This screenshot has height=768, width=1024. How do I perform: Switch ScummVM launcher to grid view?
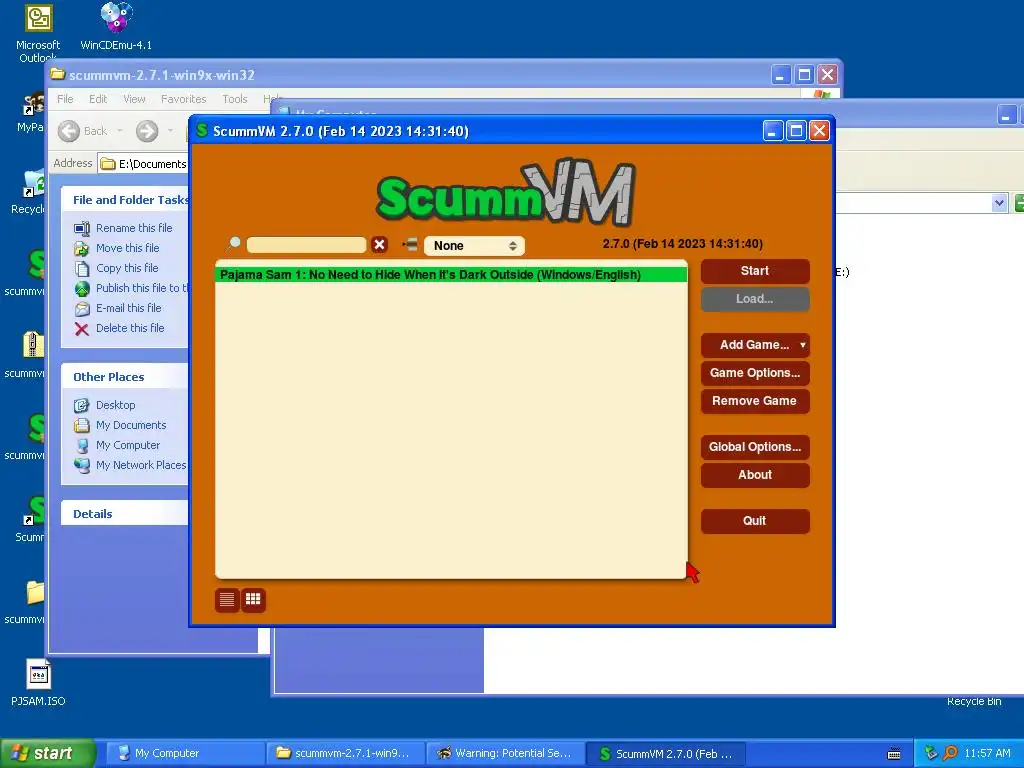(x=253, y=600)
